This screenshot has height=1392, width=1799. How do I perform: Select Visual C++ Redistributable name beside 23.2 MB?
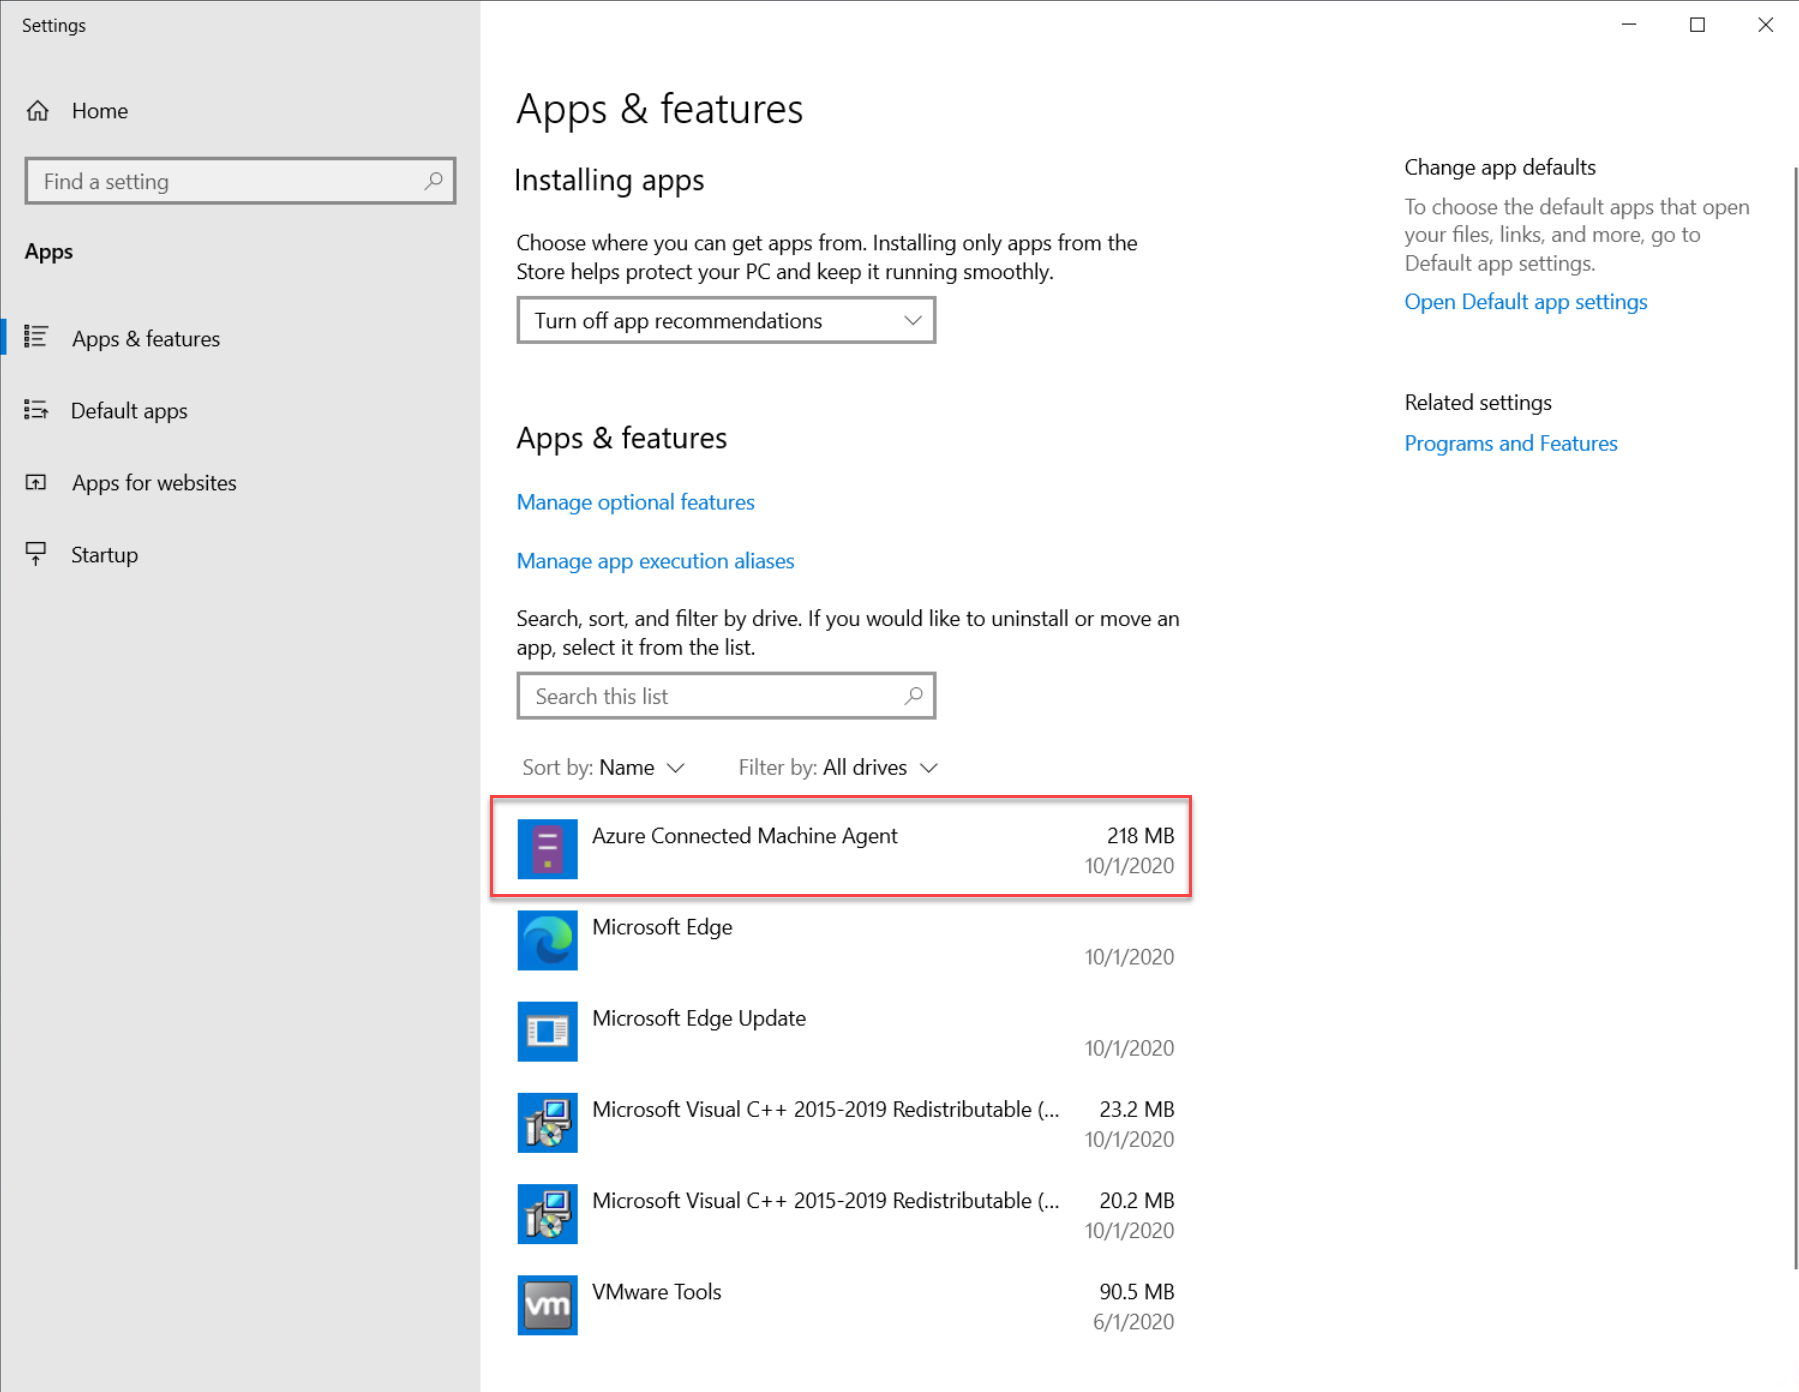[826, 1109]
